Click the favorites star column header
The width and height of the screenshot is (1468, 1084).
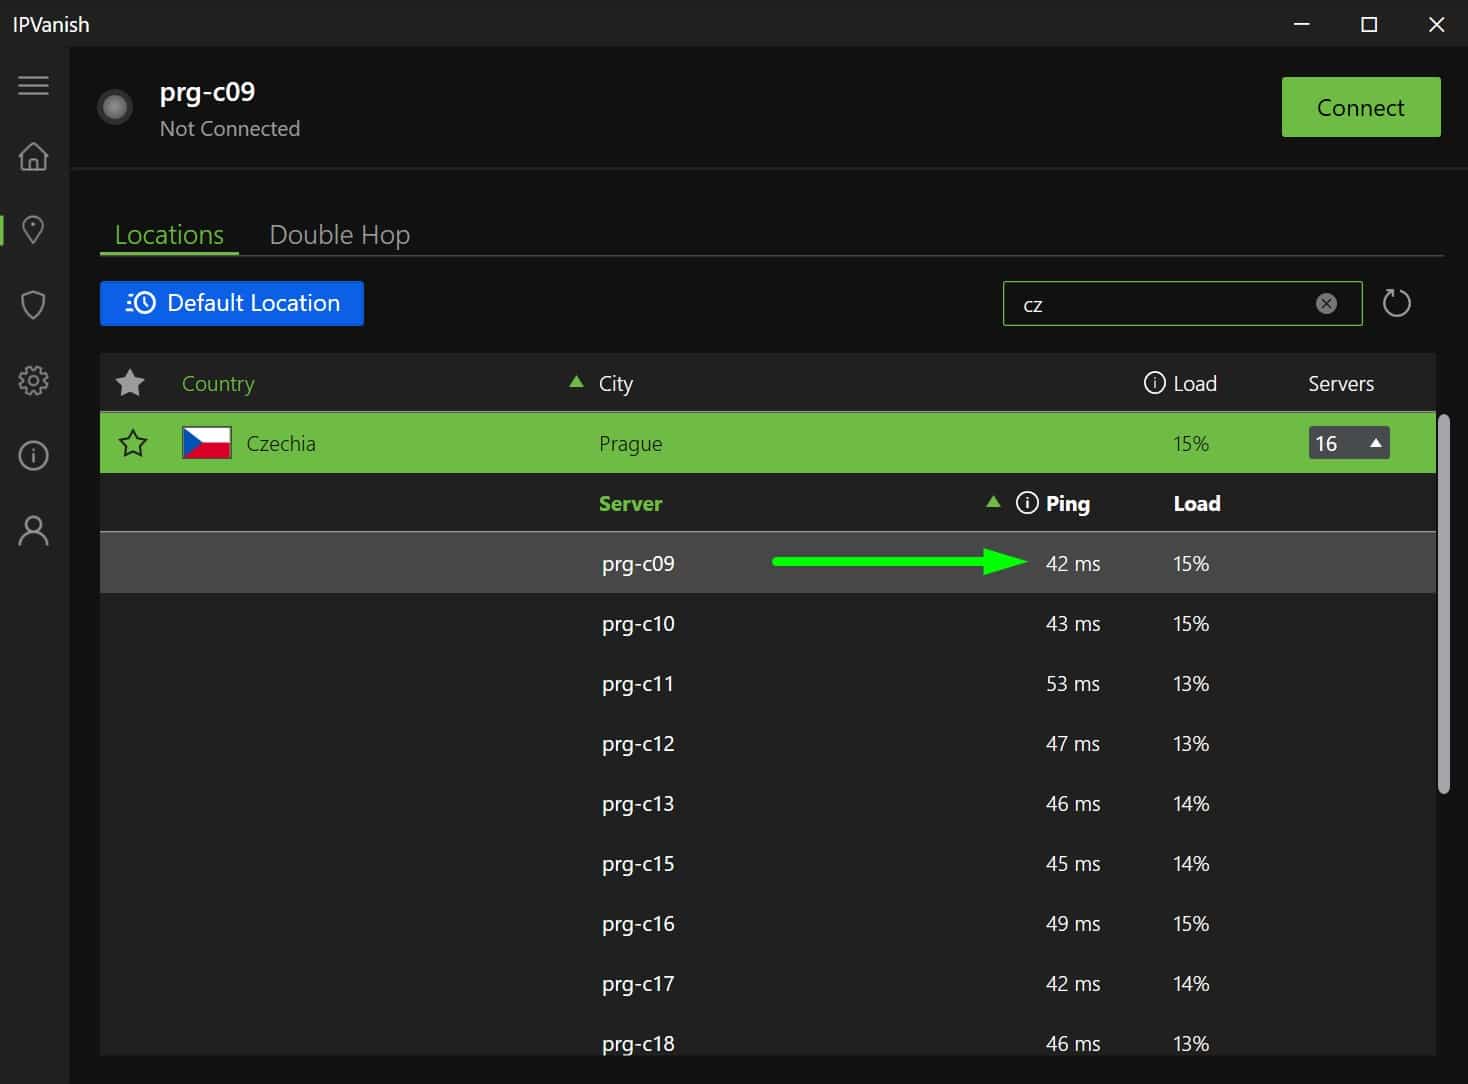pyautogui.click(x=130, y=382)
